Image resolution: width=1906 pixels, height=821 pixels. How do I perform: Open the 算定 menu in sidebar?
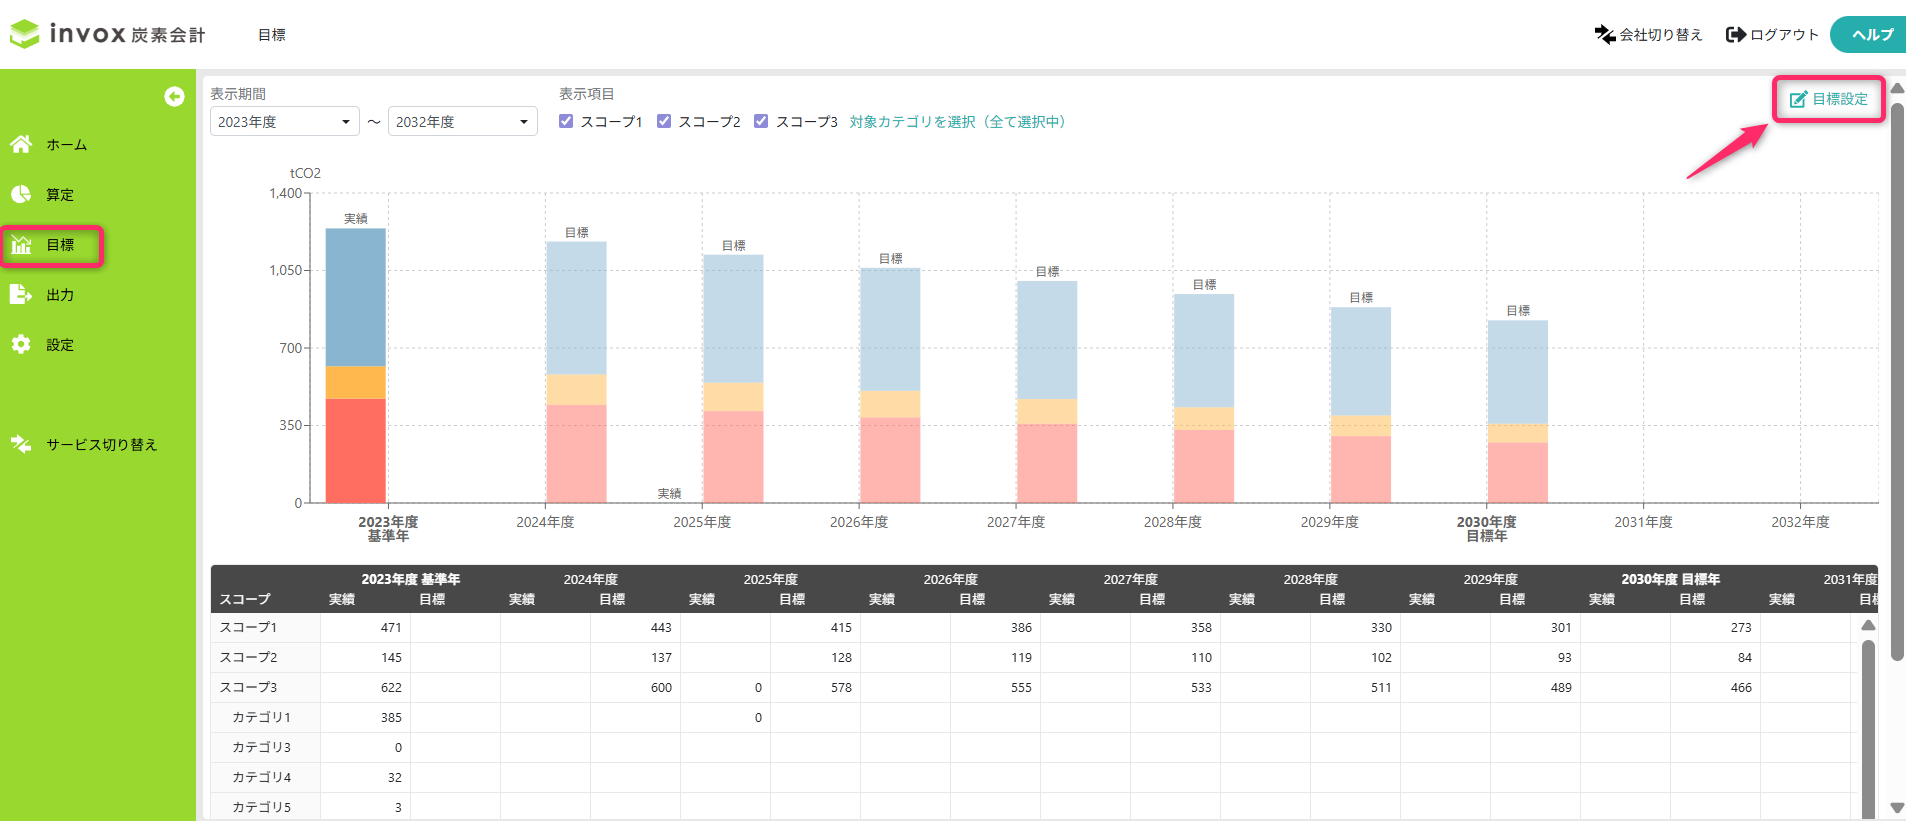click(x=59, y=195)
